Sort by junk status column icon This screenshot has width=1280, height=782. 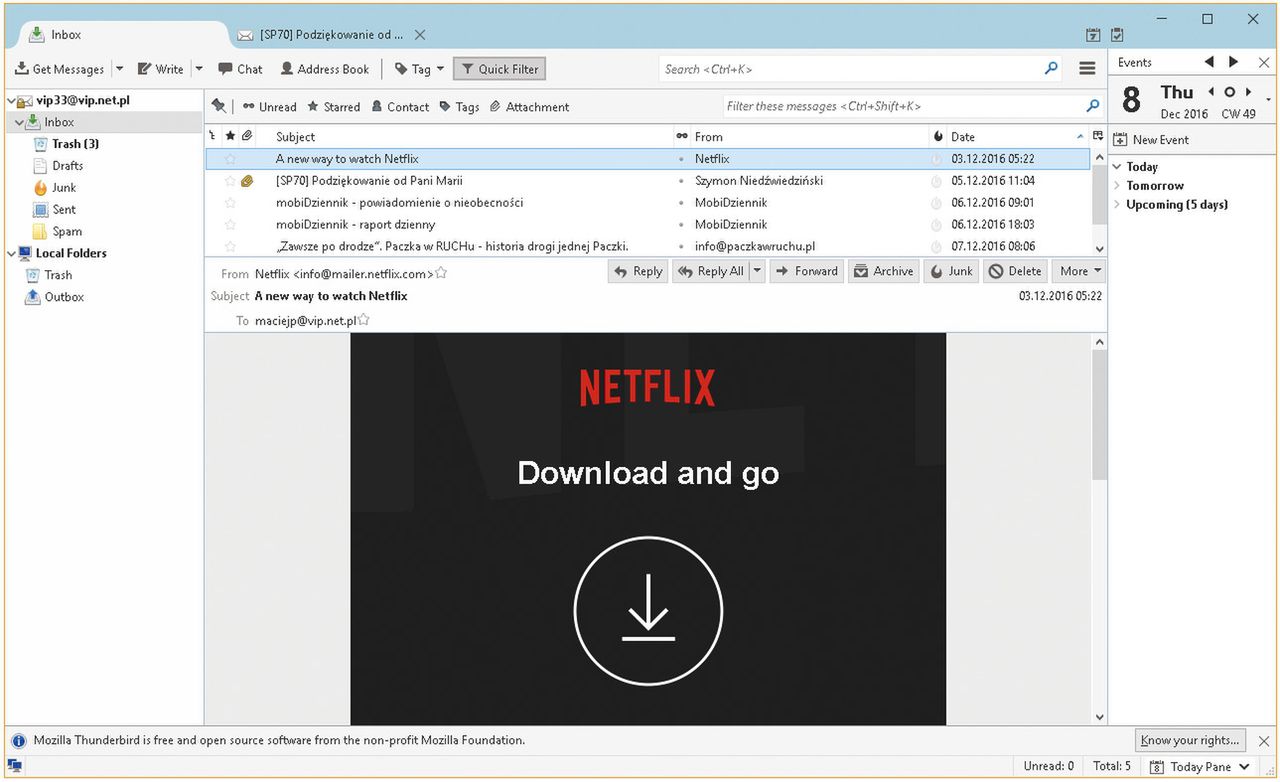coord(938,136)
